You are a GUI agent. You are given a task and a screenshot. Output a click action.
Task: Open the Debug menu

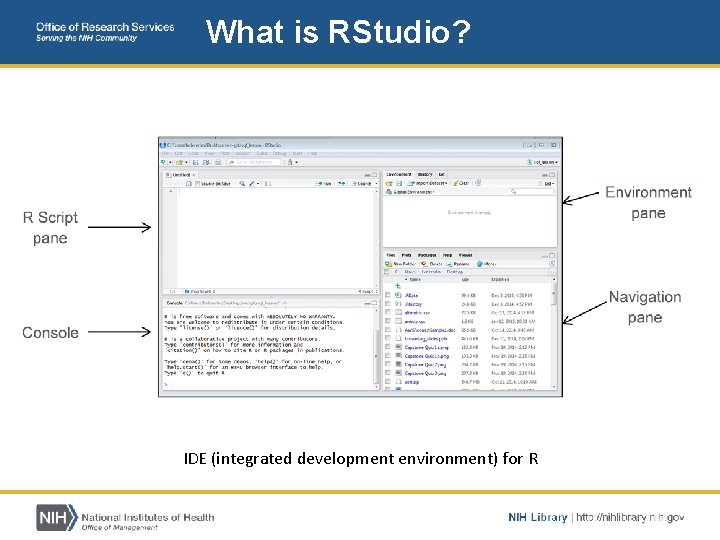(x=279, y=153)
